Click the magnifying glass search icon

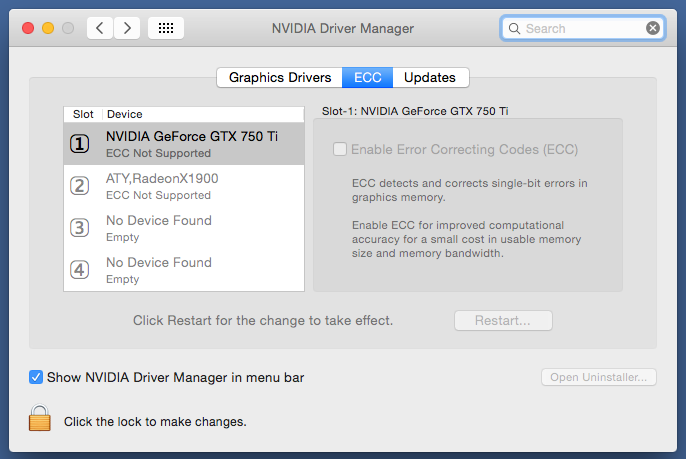tap(514, 28)
